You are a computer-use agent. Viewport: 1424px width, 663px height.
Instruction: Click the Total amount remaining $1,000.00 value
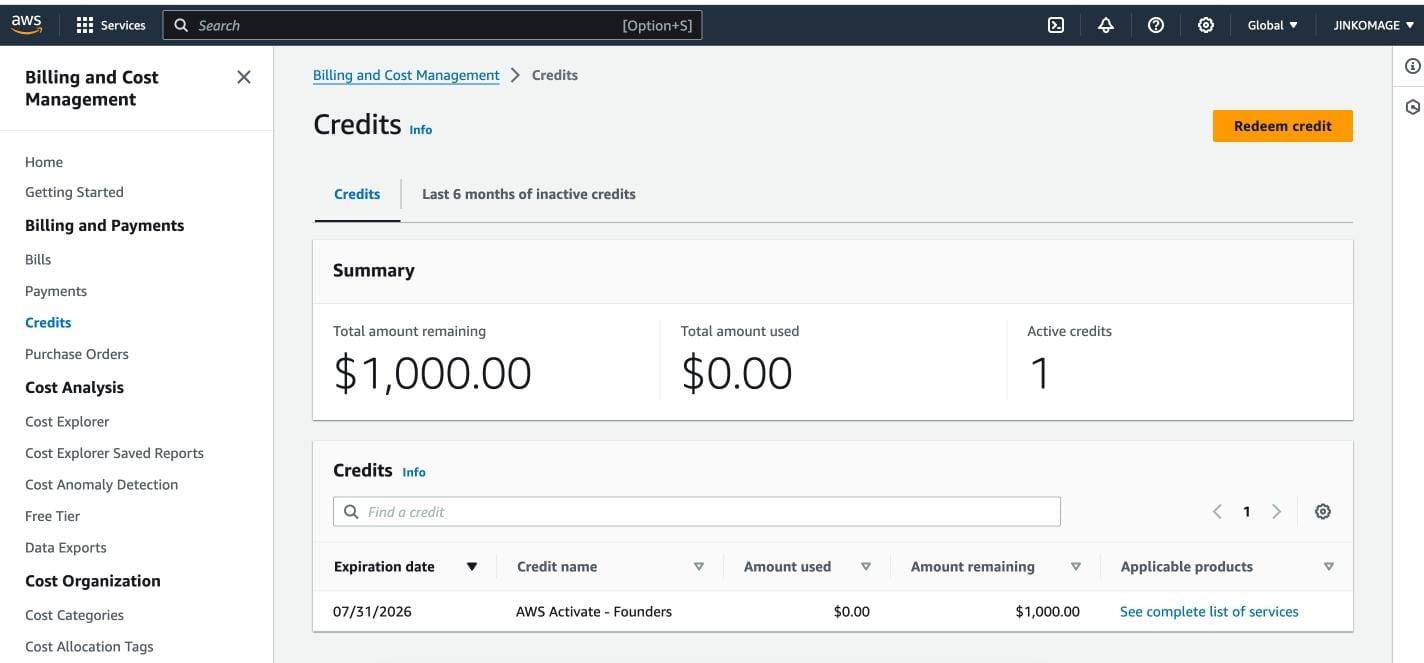[x=432, y=373]
